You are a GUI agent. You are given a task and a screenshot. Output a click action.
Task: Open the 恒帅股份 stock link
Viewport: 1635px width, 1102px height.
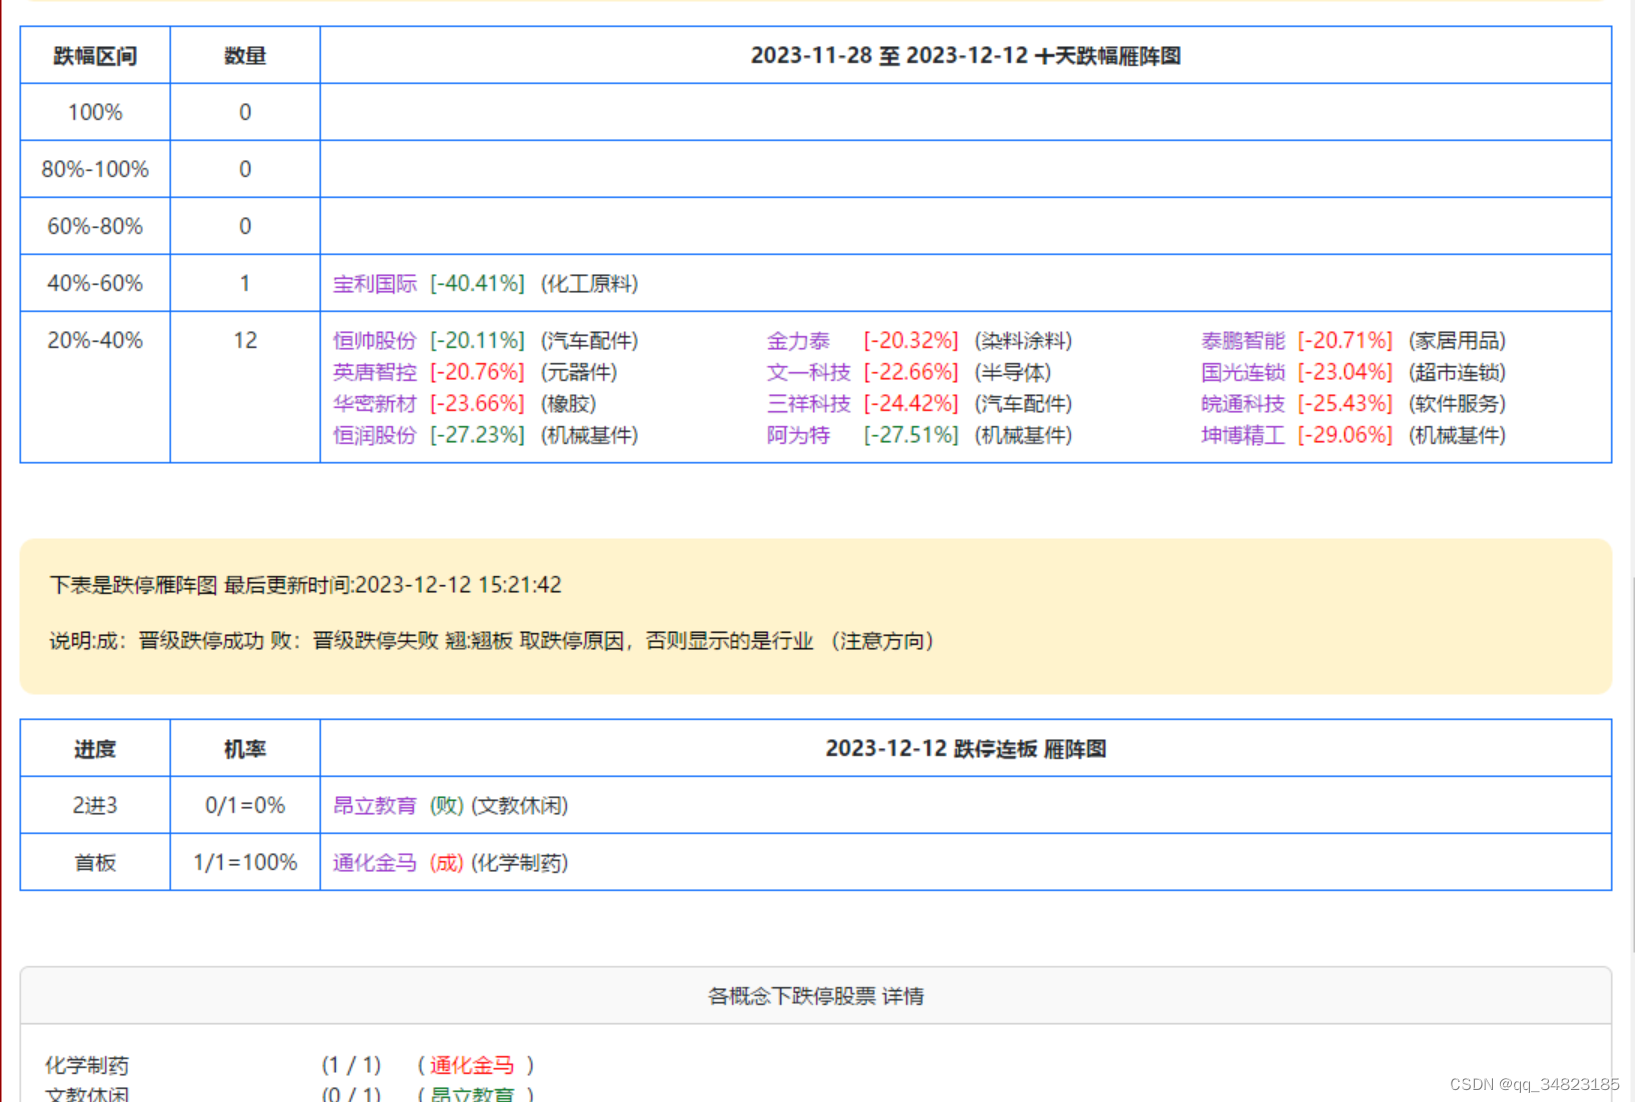375,341
